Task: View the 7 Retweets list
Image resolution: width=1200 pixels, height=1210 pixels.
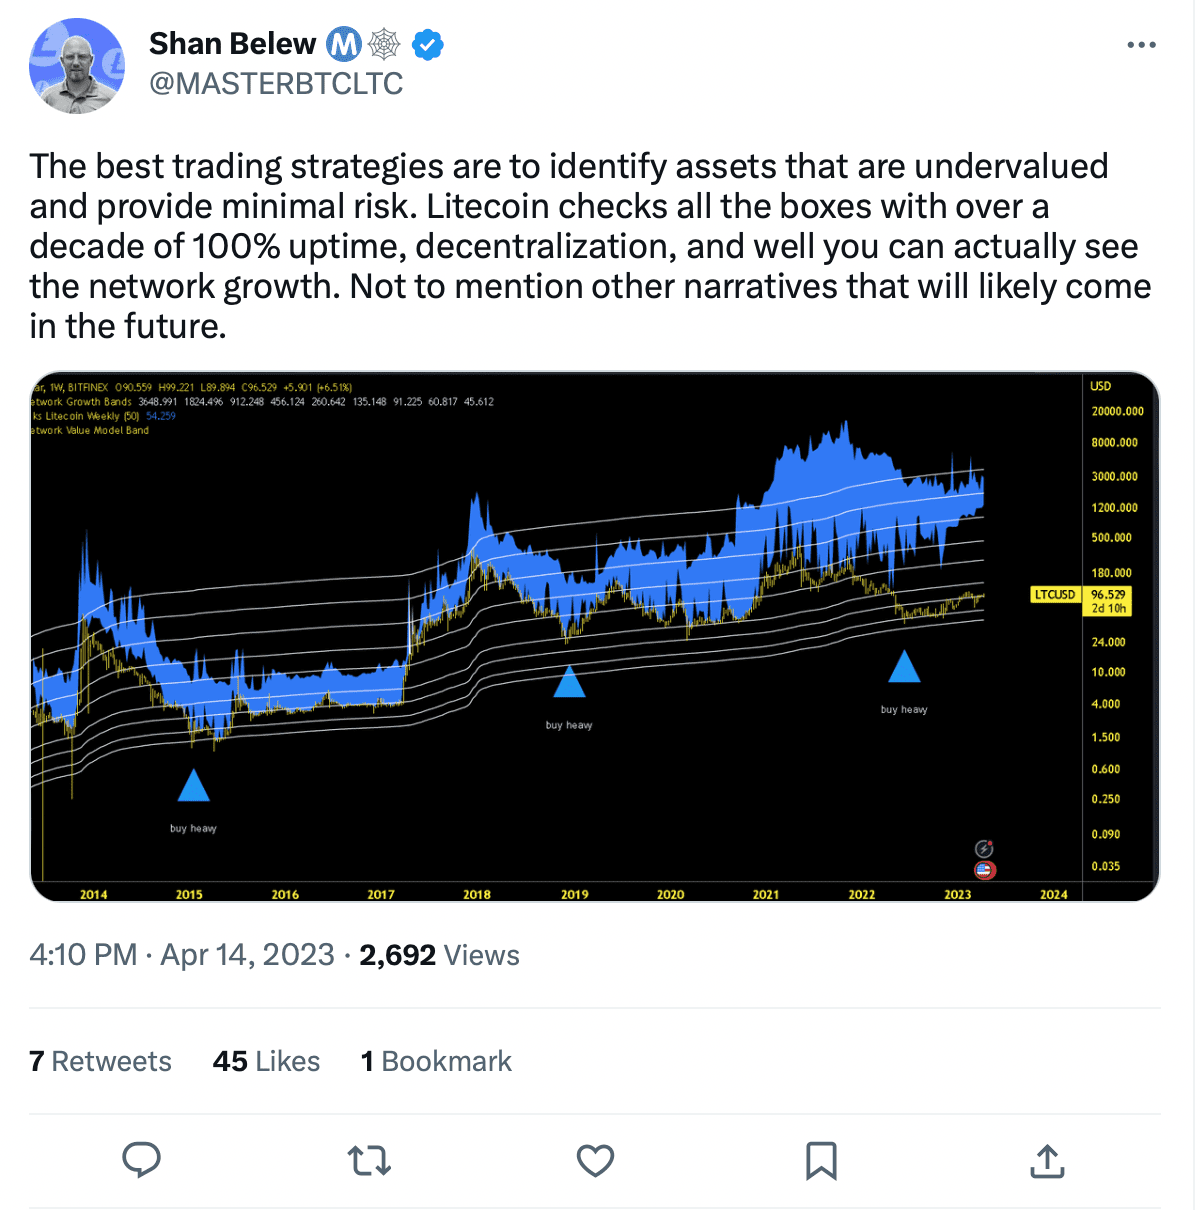Action: (100, 1061)
